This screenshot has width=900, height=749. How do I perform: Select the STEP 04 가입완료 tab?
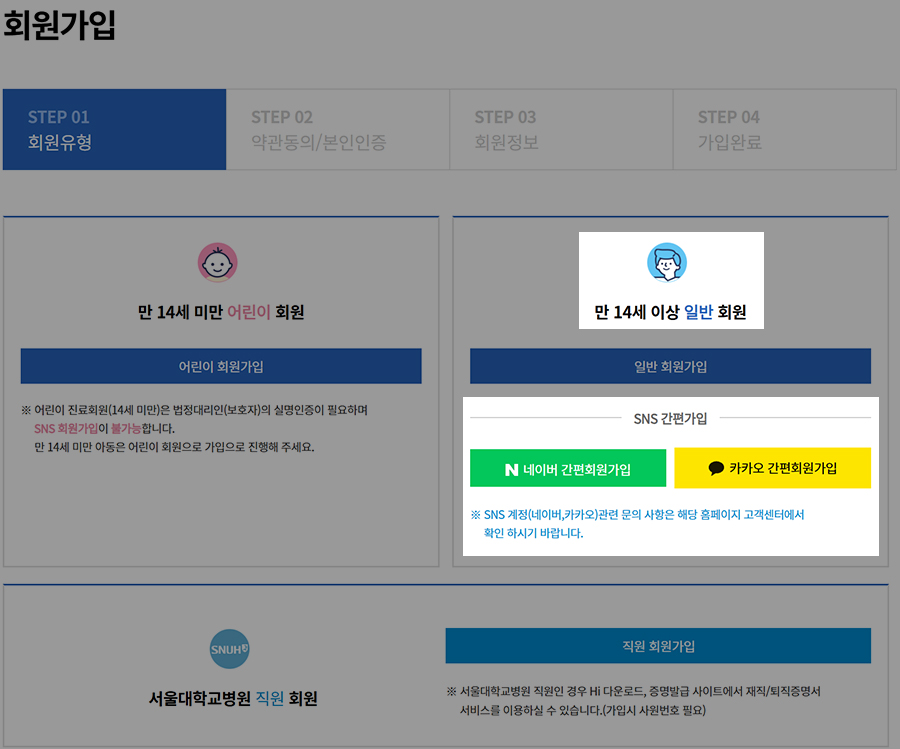(785, 129)
